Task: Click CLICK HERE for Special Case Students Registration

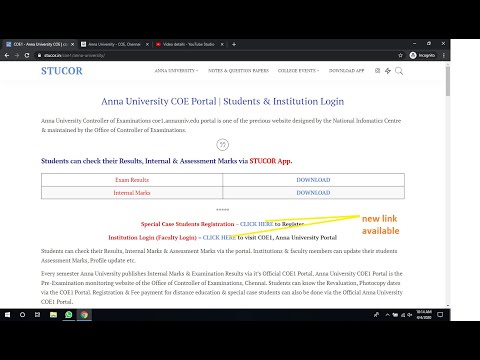Action: pyautogui.click(x=256, y=224)
